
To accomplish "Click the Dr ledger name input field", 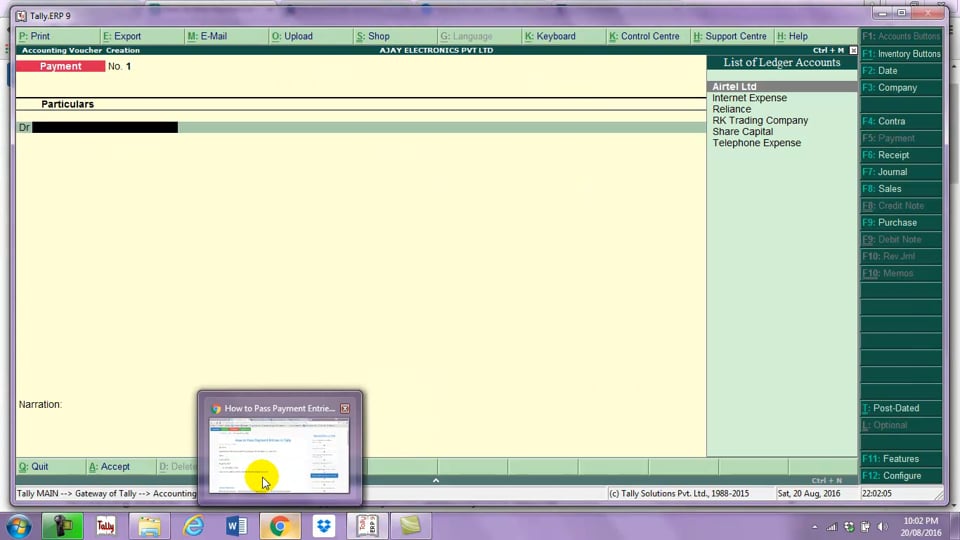I will pos(105,127).
